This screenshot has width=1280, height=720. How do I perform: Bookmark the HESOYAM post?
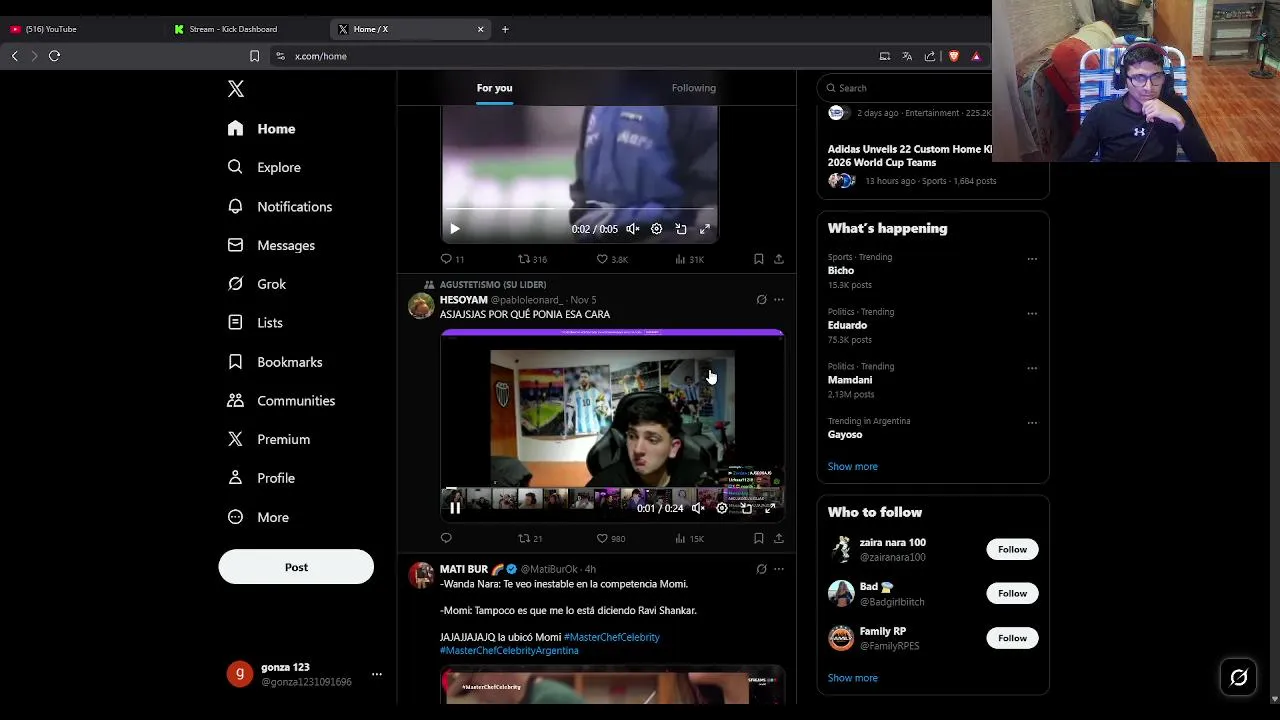pyautogui.click(x=759, y=538)
